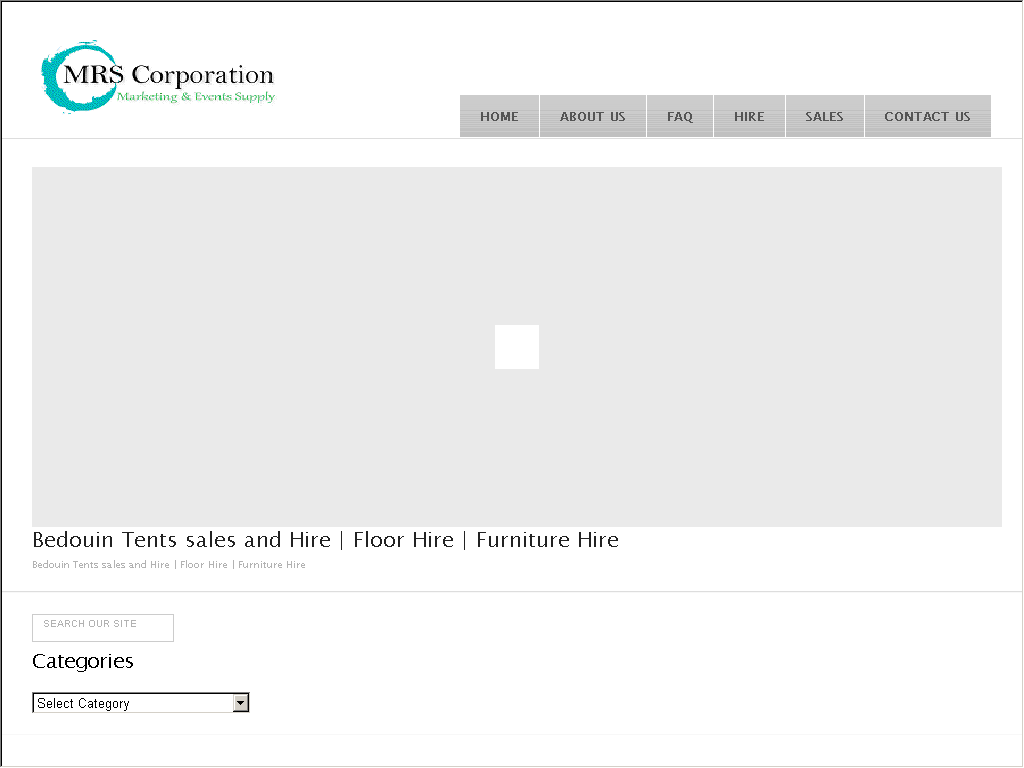Viewport: 1024px width, 768px height.
Task: Focus the Search Our Site field
Action: click(x=103, y=628)
